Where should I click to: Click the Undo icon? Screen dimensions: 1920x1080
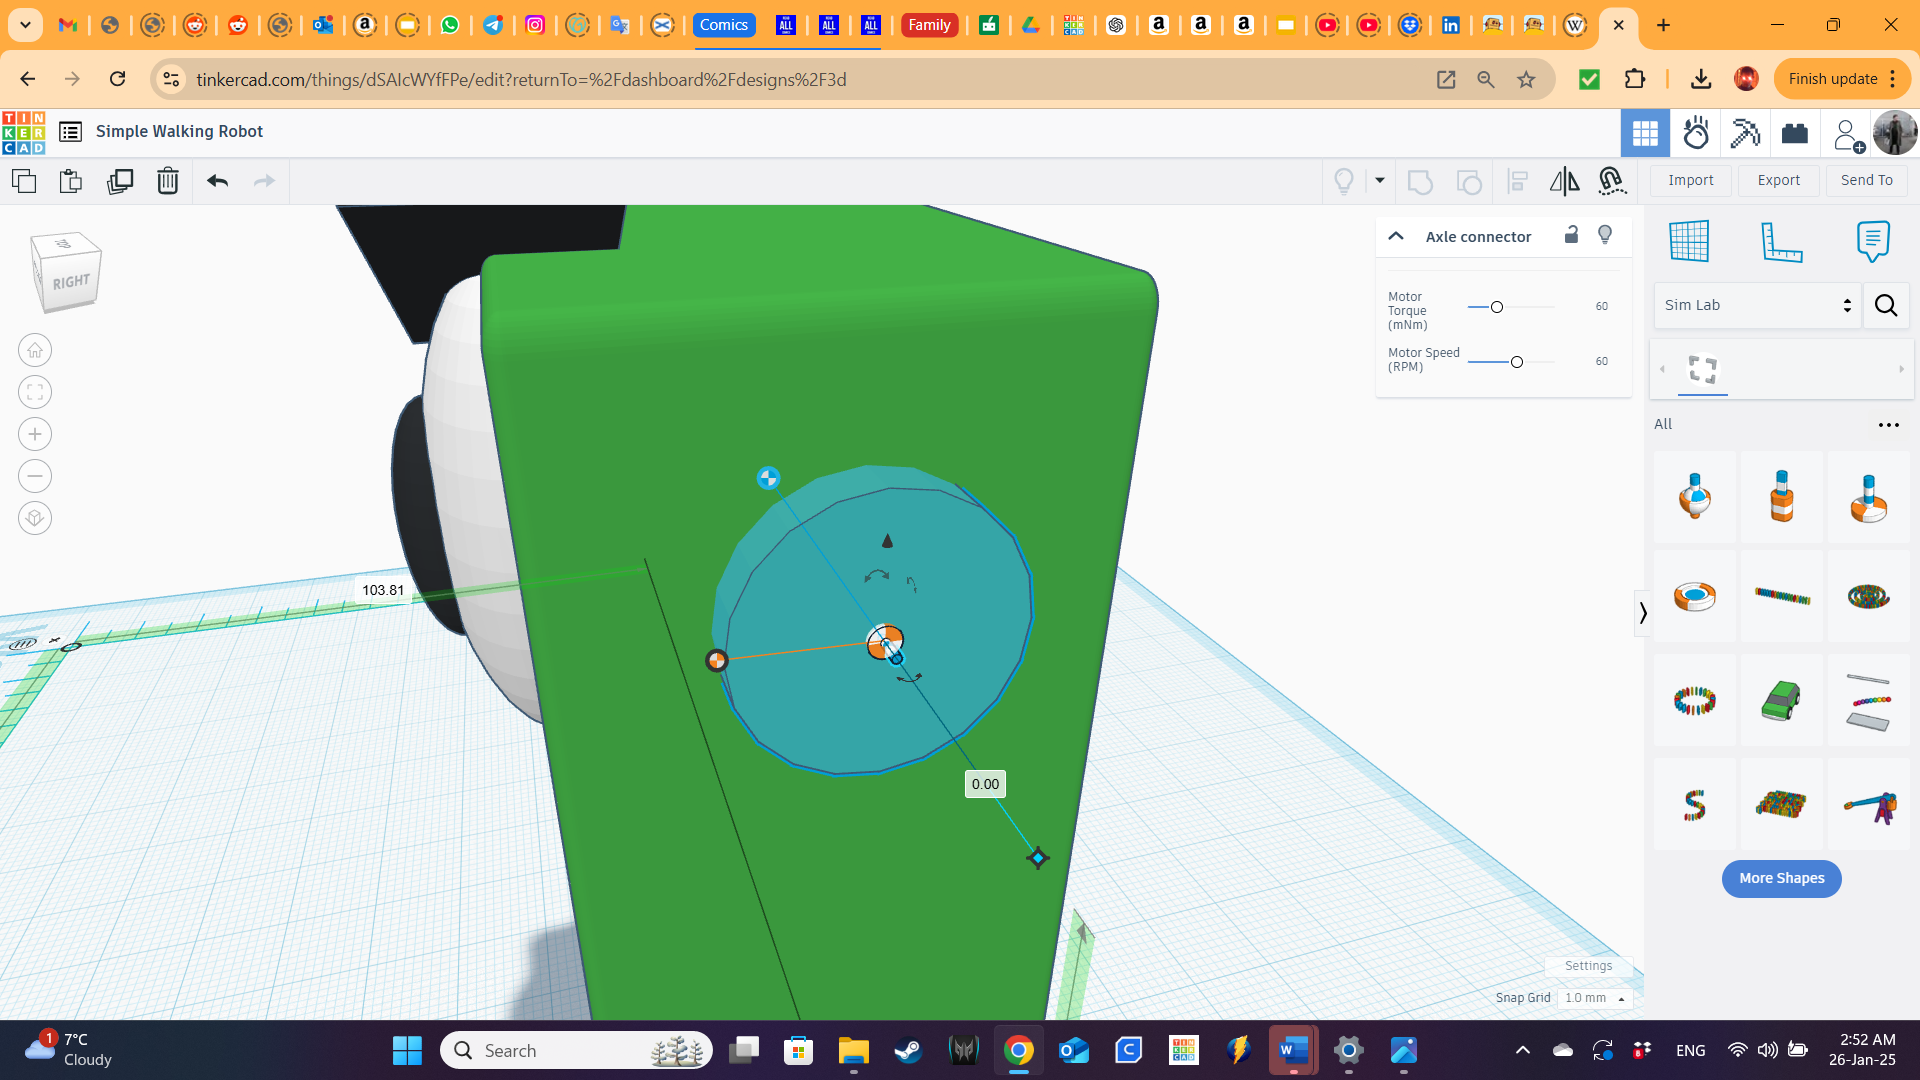217,181
